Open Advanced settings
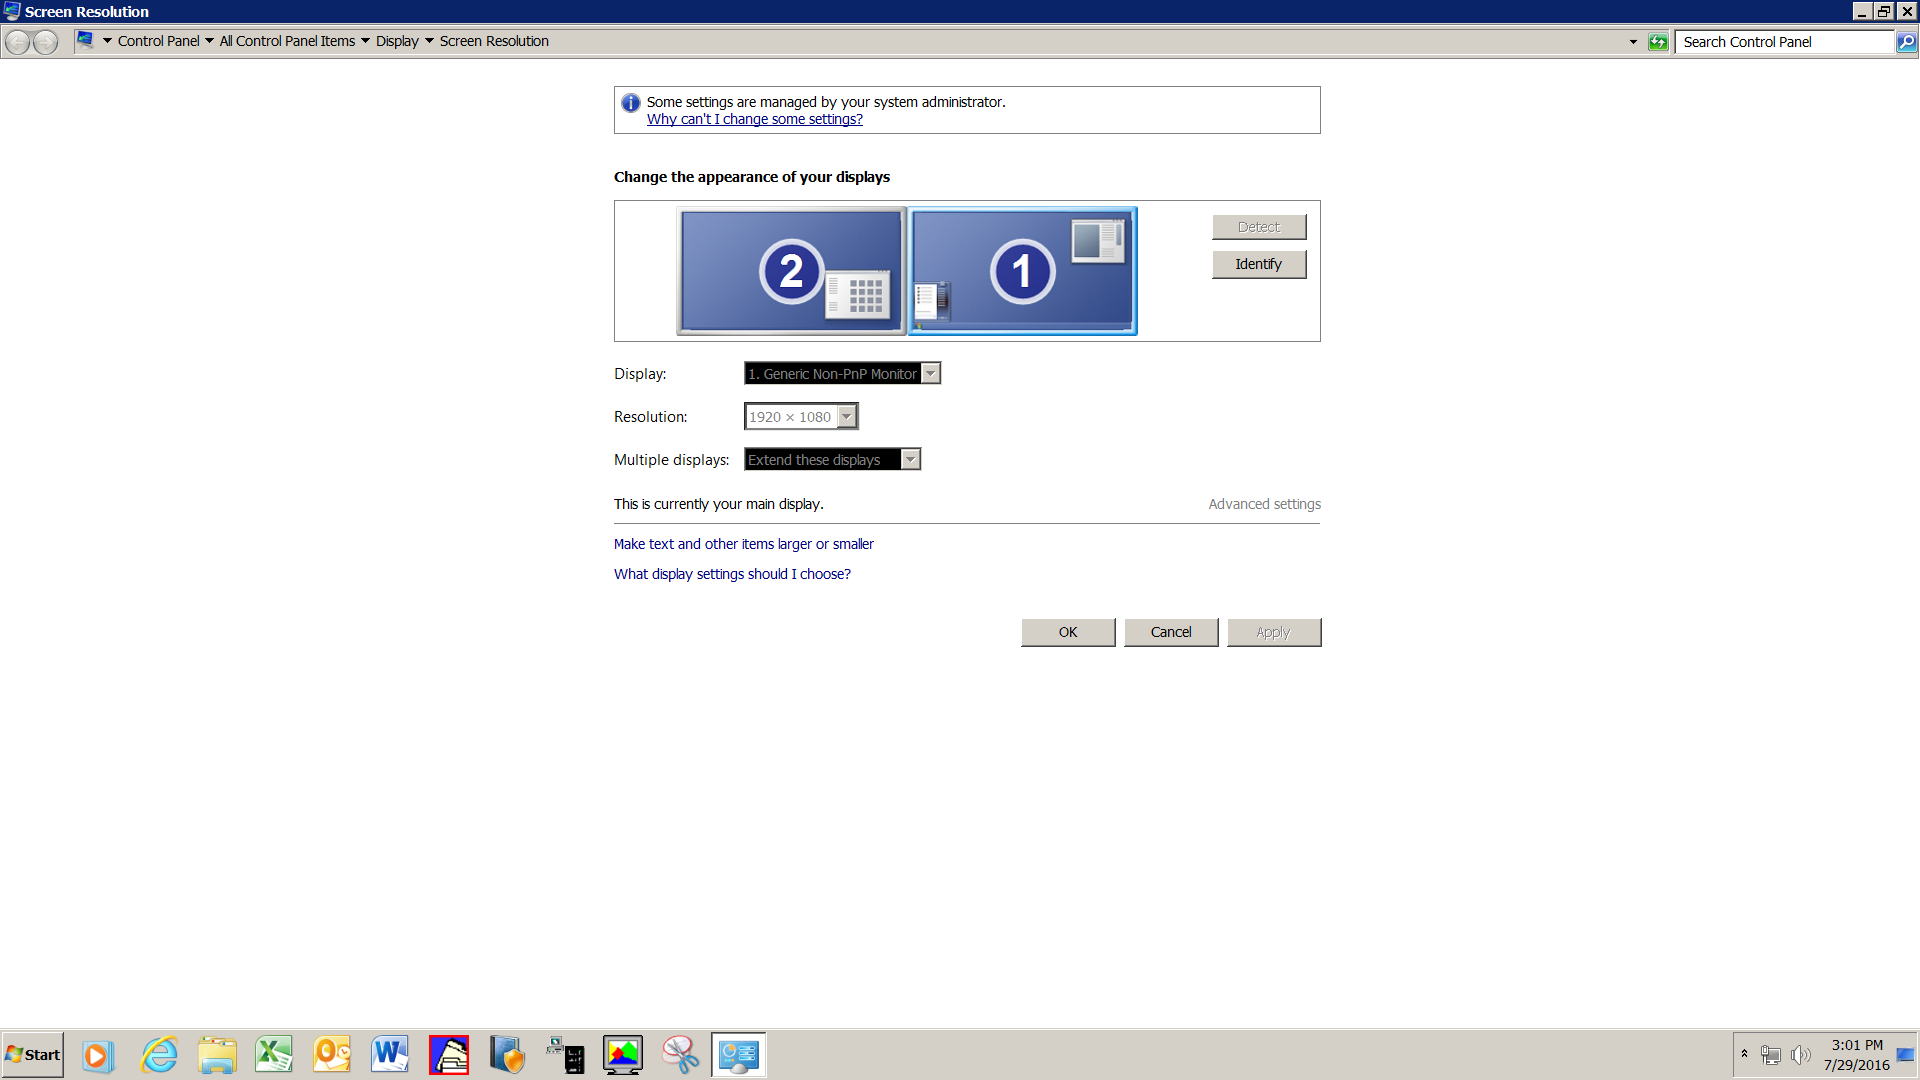 1264,503
